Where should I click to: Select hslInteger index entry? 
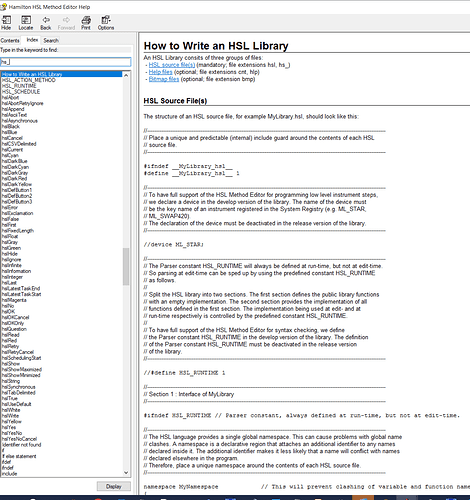12,277
